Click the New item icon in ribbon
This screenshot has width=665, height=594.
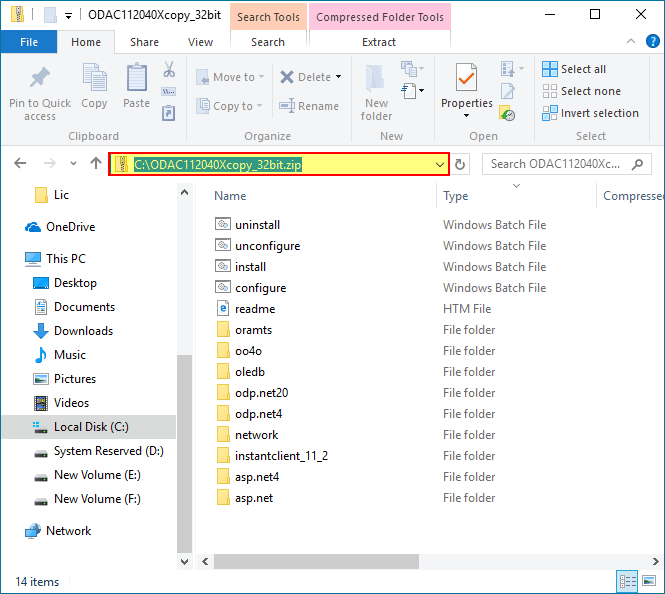pos(409,68)
